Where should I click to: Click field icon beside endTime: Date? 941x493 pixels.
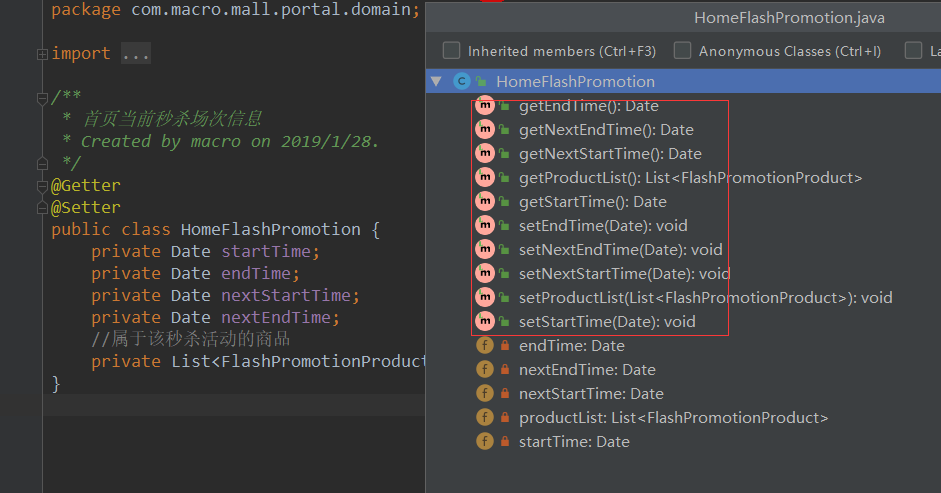[x=485, y=346]
